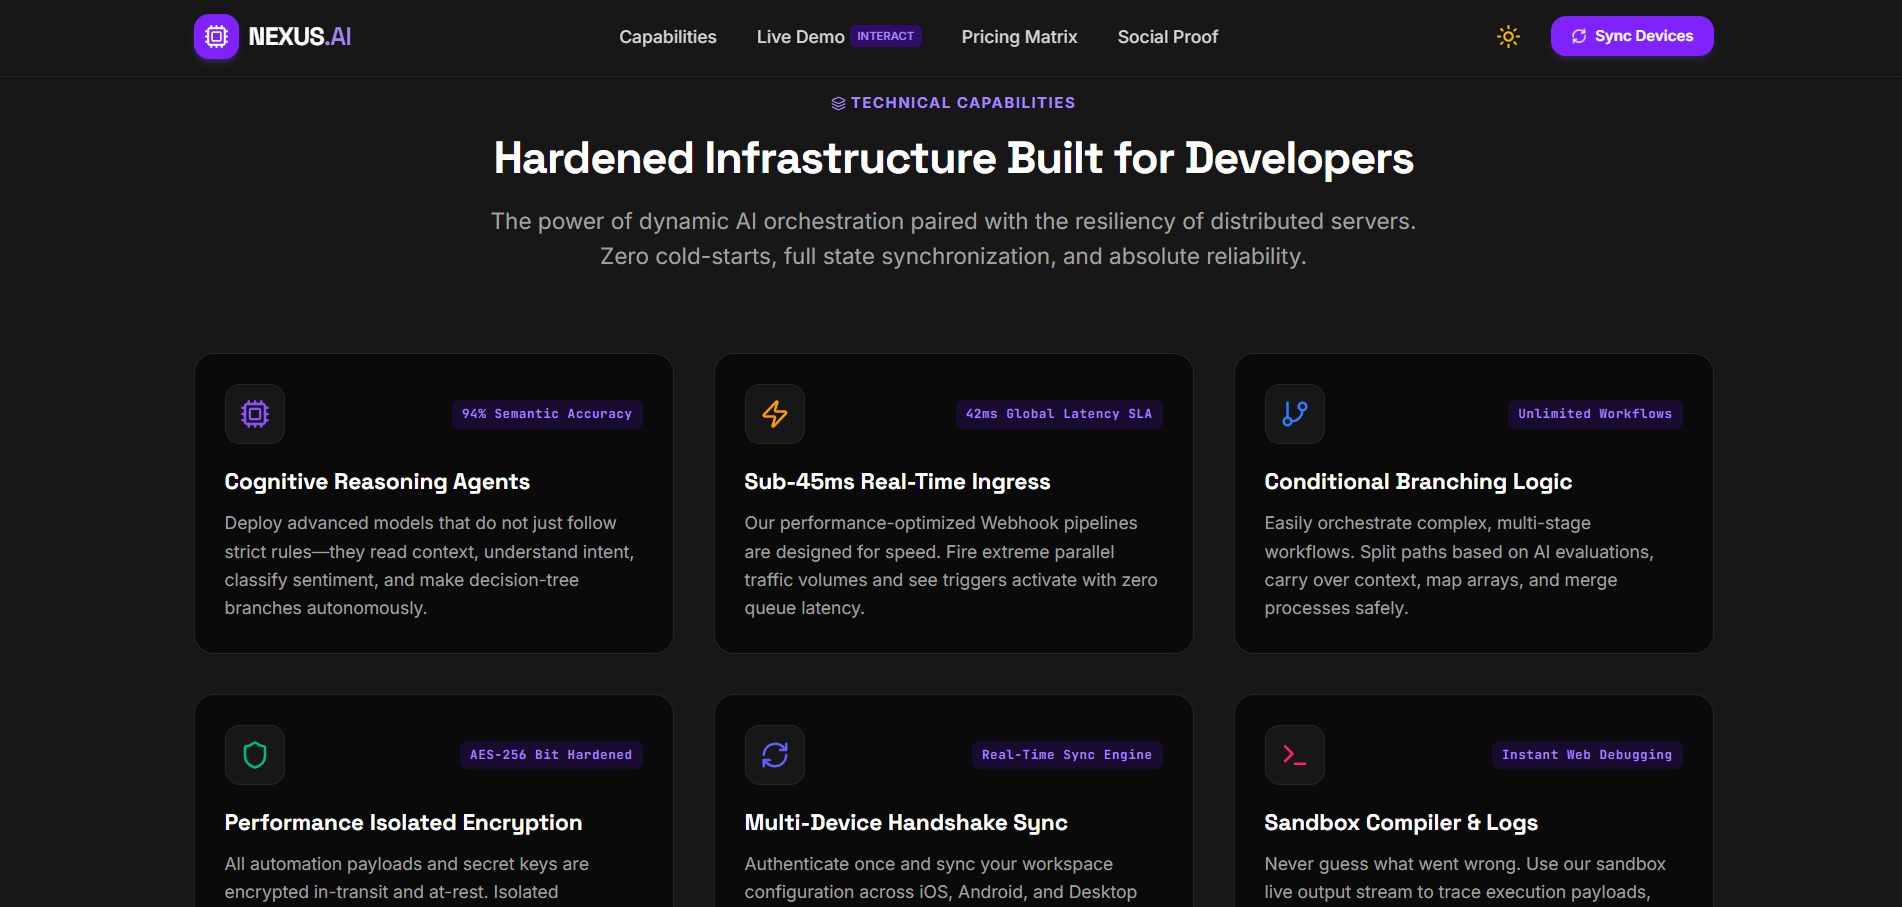
Task: Toggle the sun light-mode theme icon
Action: 1508,37
